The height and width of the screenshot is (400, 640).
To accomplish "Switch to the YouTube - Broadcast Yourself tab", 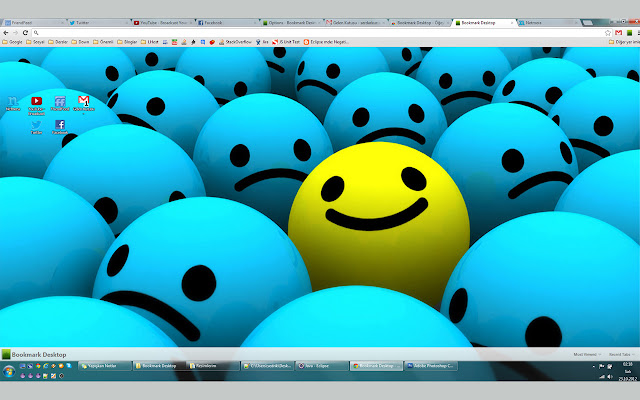I will click(x=163, y=23).
